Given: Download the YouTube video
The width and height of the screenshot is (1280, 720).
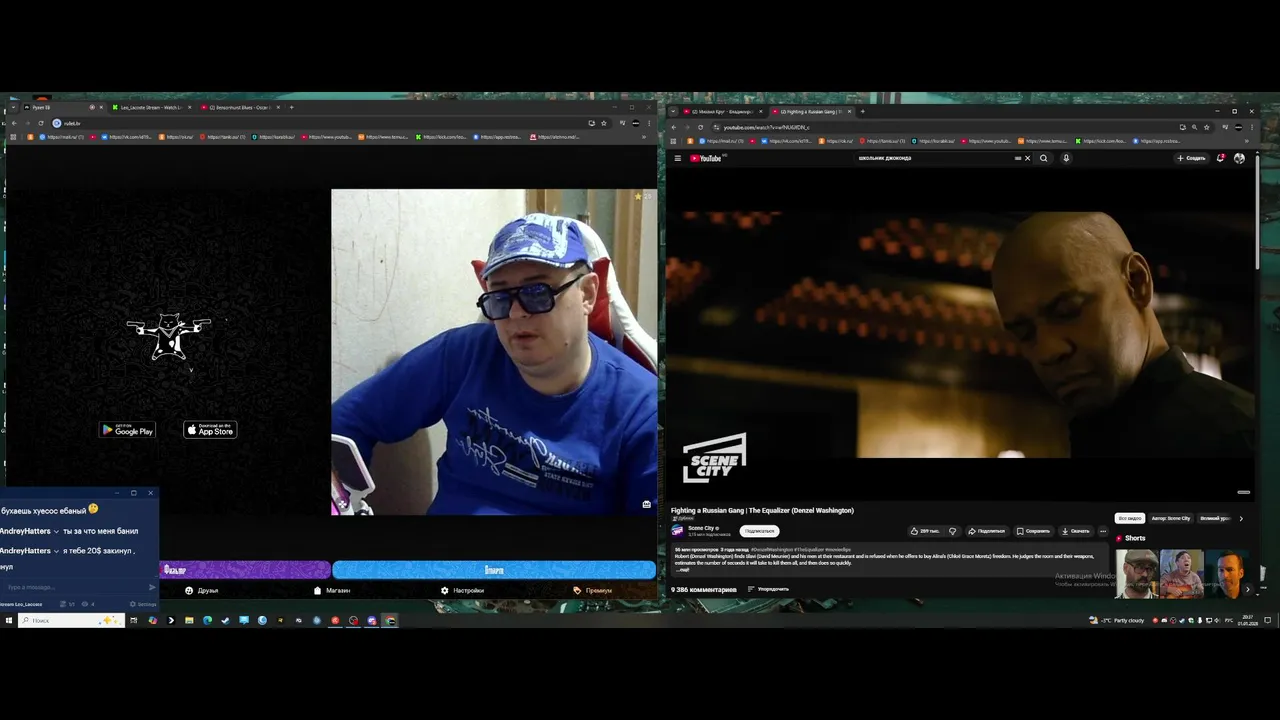Looking at the screenshot, I should (x=1076, y=531).
